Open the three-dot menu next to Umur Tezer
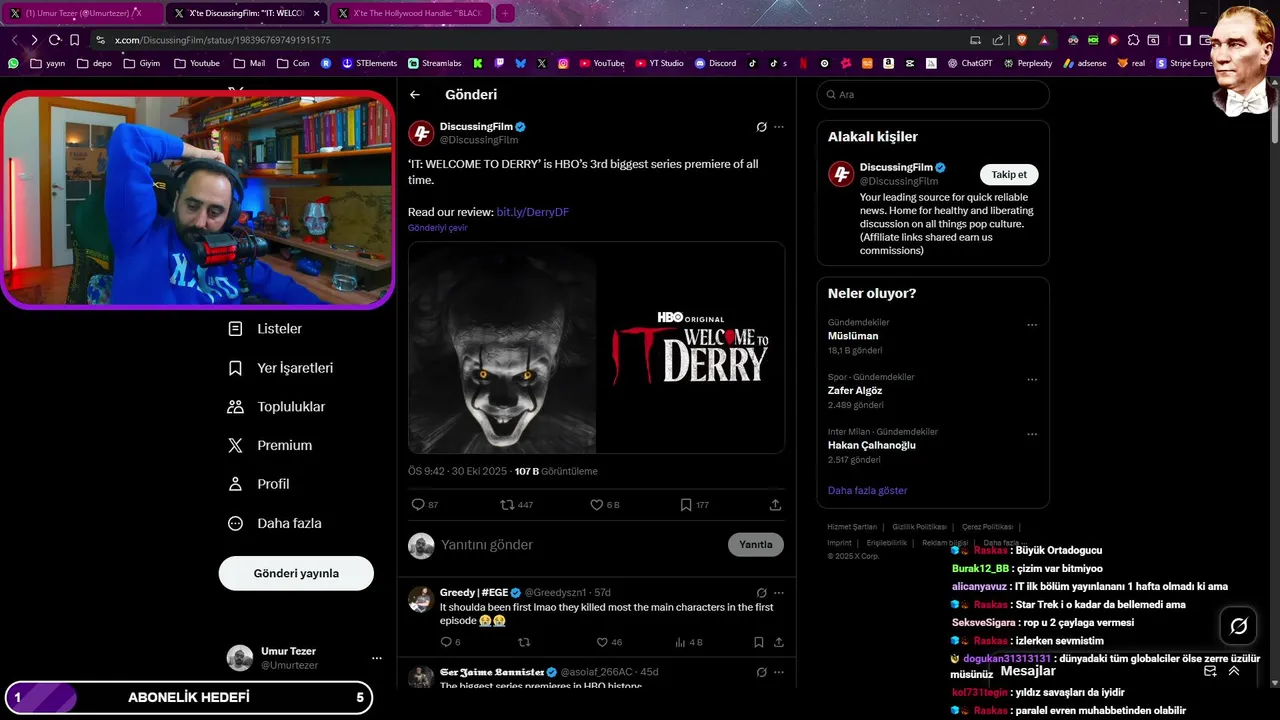The height and width of the screenshot is (720, 1280). (377, 658)
